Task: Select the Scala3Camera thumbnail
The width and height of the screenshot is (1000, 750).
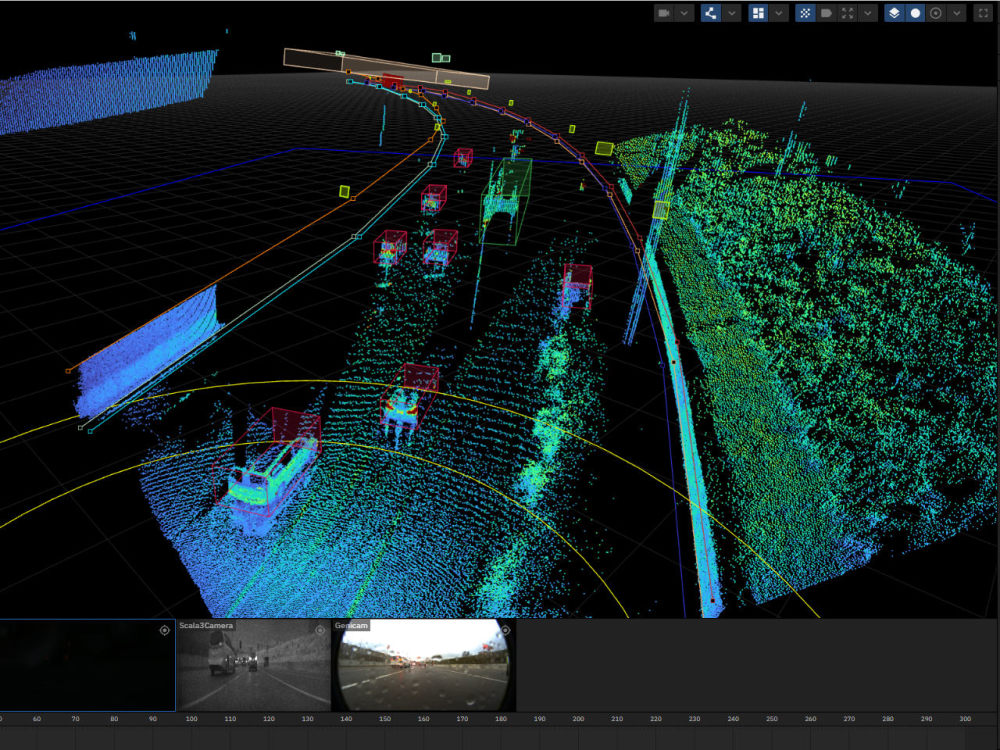Action: pyautogui.click(x=253, y=665)
